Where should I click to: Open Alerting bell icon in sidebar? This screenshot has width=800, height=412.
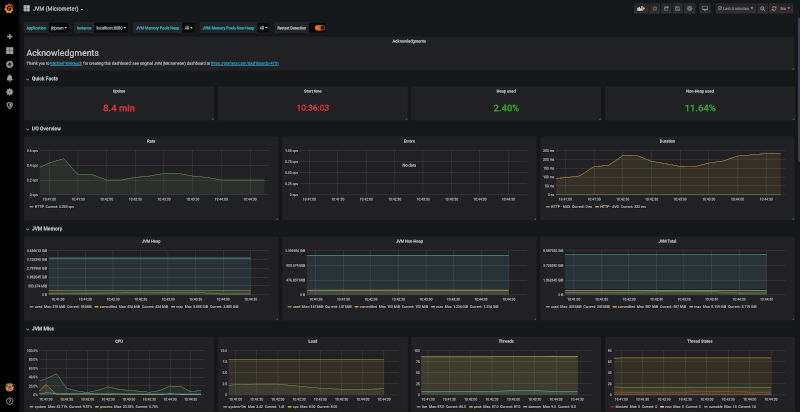point(9,78)
